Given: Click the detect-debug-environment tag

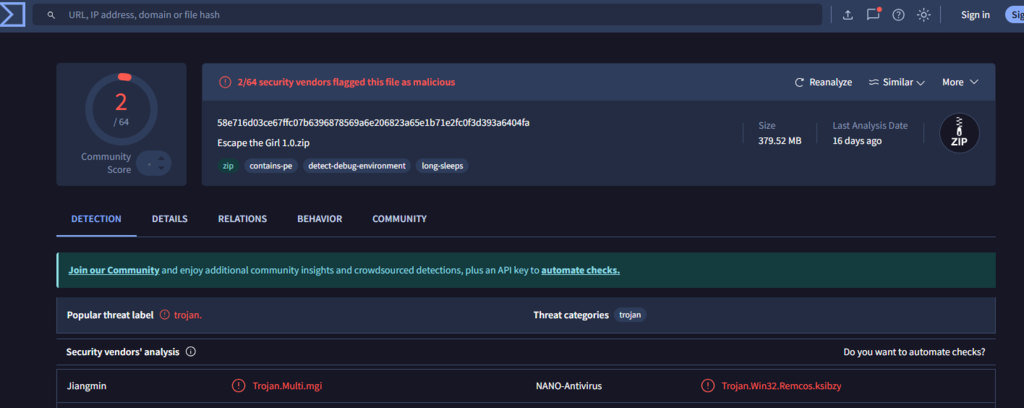Looking at the screenshot, I should point(357,166).
